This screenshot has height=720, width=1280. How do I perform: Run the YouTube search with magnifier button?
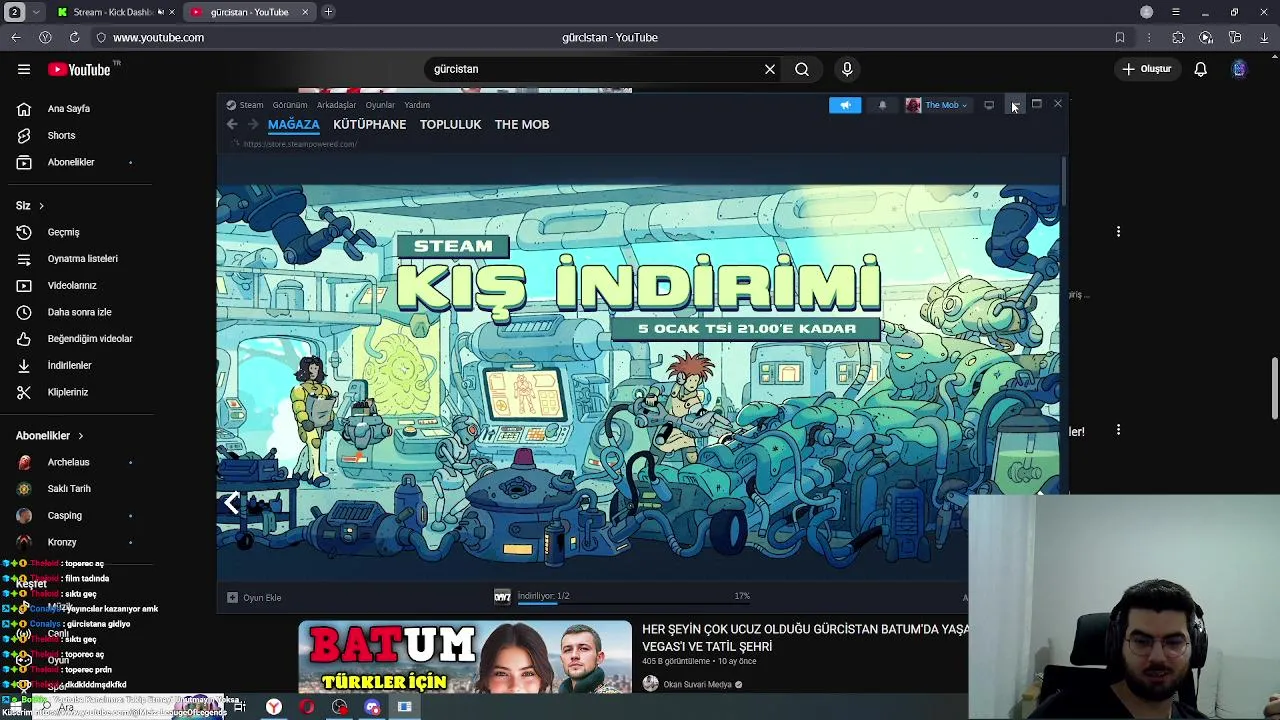(x=802, y=69)
